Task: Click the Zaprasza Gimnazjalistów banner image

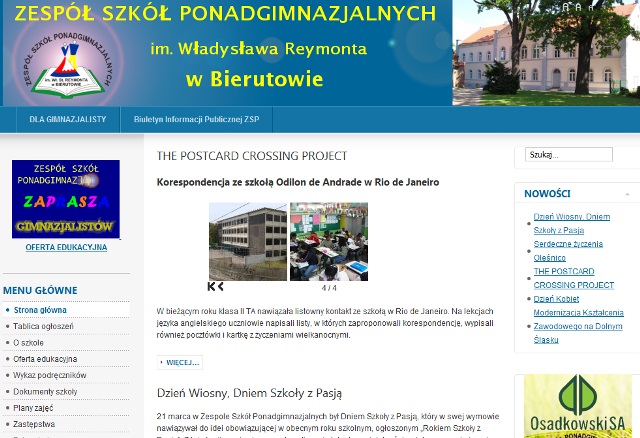Action: point(66,199)
